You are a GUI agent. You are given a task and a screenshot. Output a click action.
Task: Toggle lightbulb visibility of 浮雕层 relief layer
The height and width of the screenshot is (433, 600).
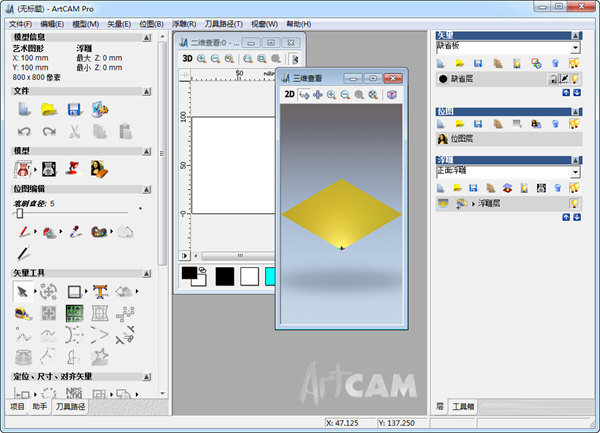coord(574,203)
